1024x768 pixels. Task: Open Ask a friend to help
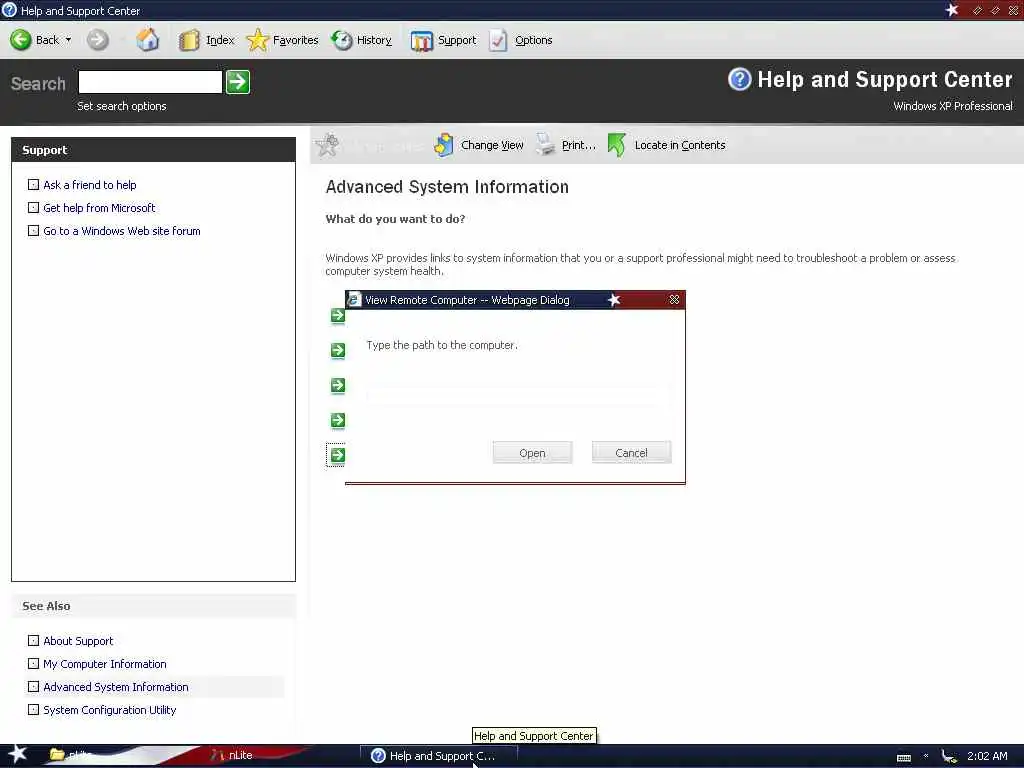pyautogui.click(x=89, y=185)
